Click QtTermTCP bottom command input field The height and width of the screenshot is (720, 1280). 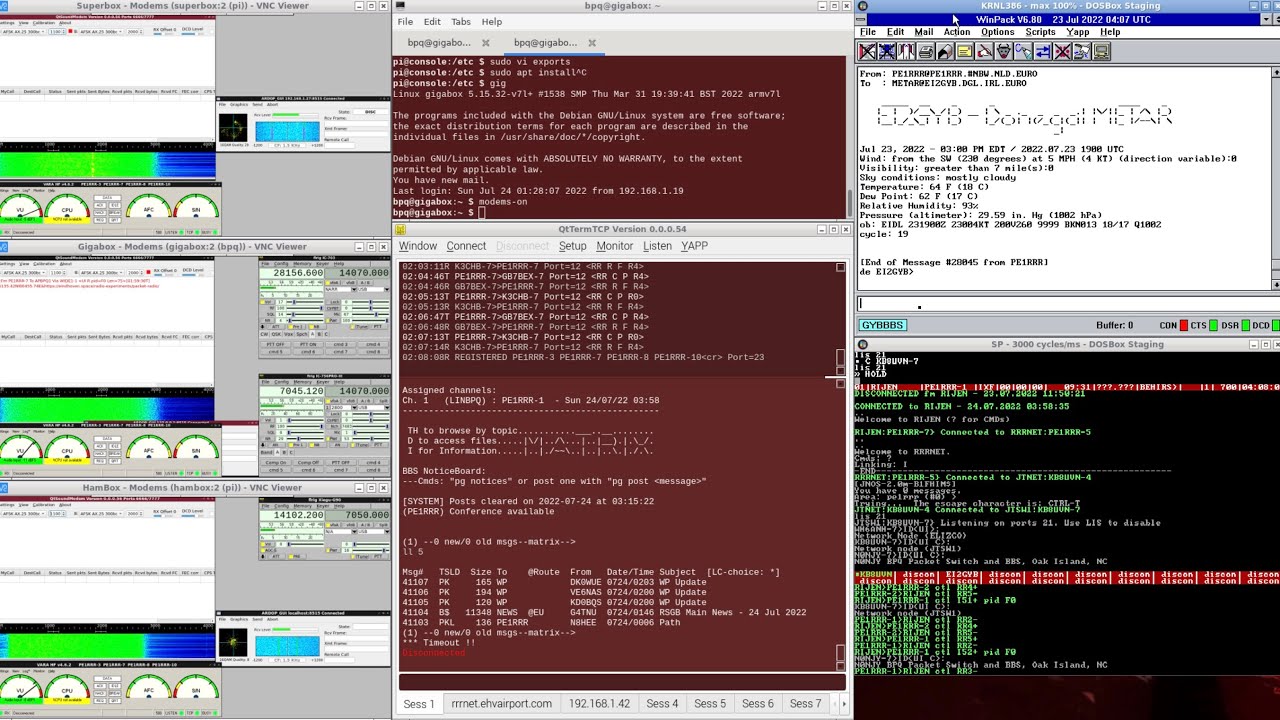(622, 683)
